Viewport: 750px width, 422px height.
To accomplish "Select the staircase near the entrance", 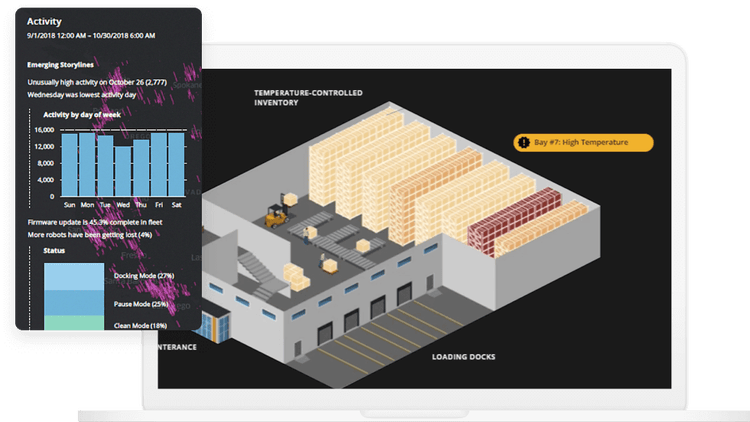I will (257, 269).
